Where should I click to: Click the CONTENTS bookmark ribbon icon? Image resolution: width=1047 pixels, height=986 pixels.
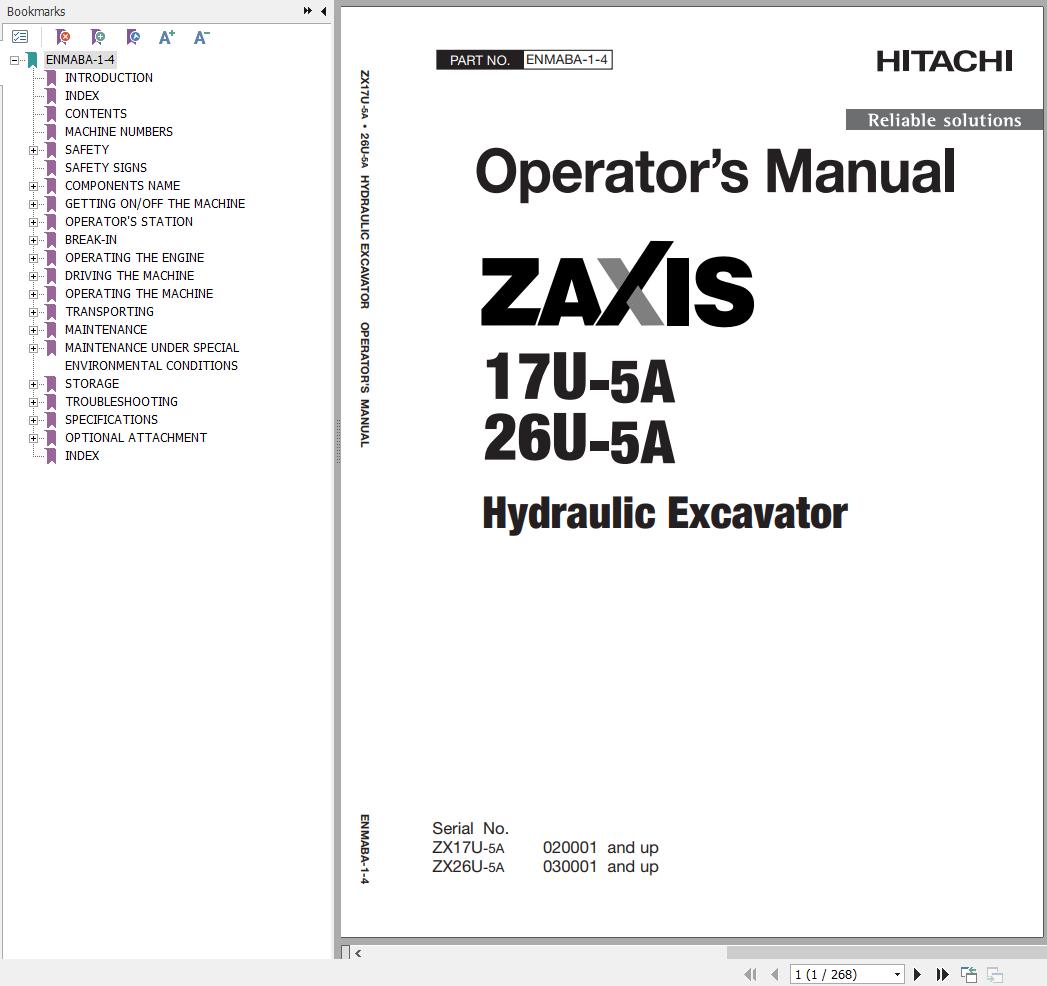(x=51, y=114)
